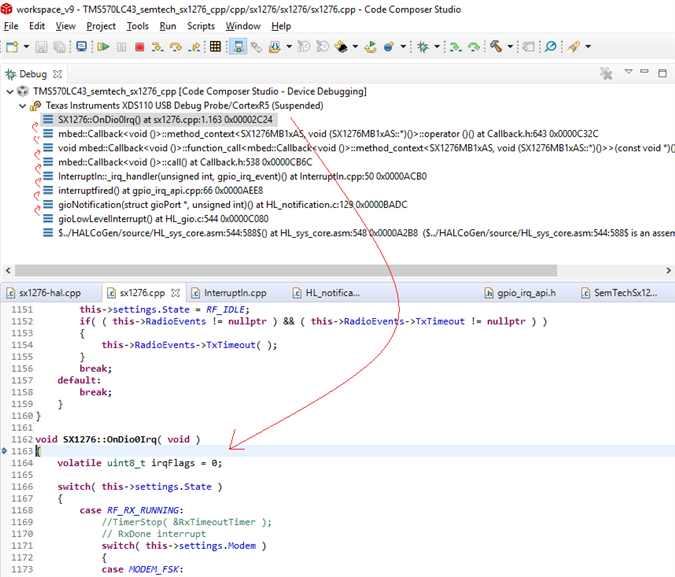Click the Save icon in toolbar

point(41,47)
